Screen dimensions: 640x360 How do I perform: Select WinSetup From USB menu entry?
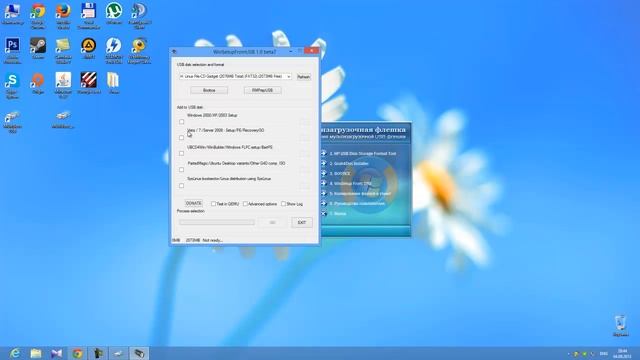(351, 184)
